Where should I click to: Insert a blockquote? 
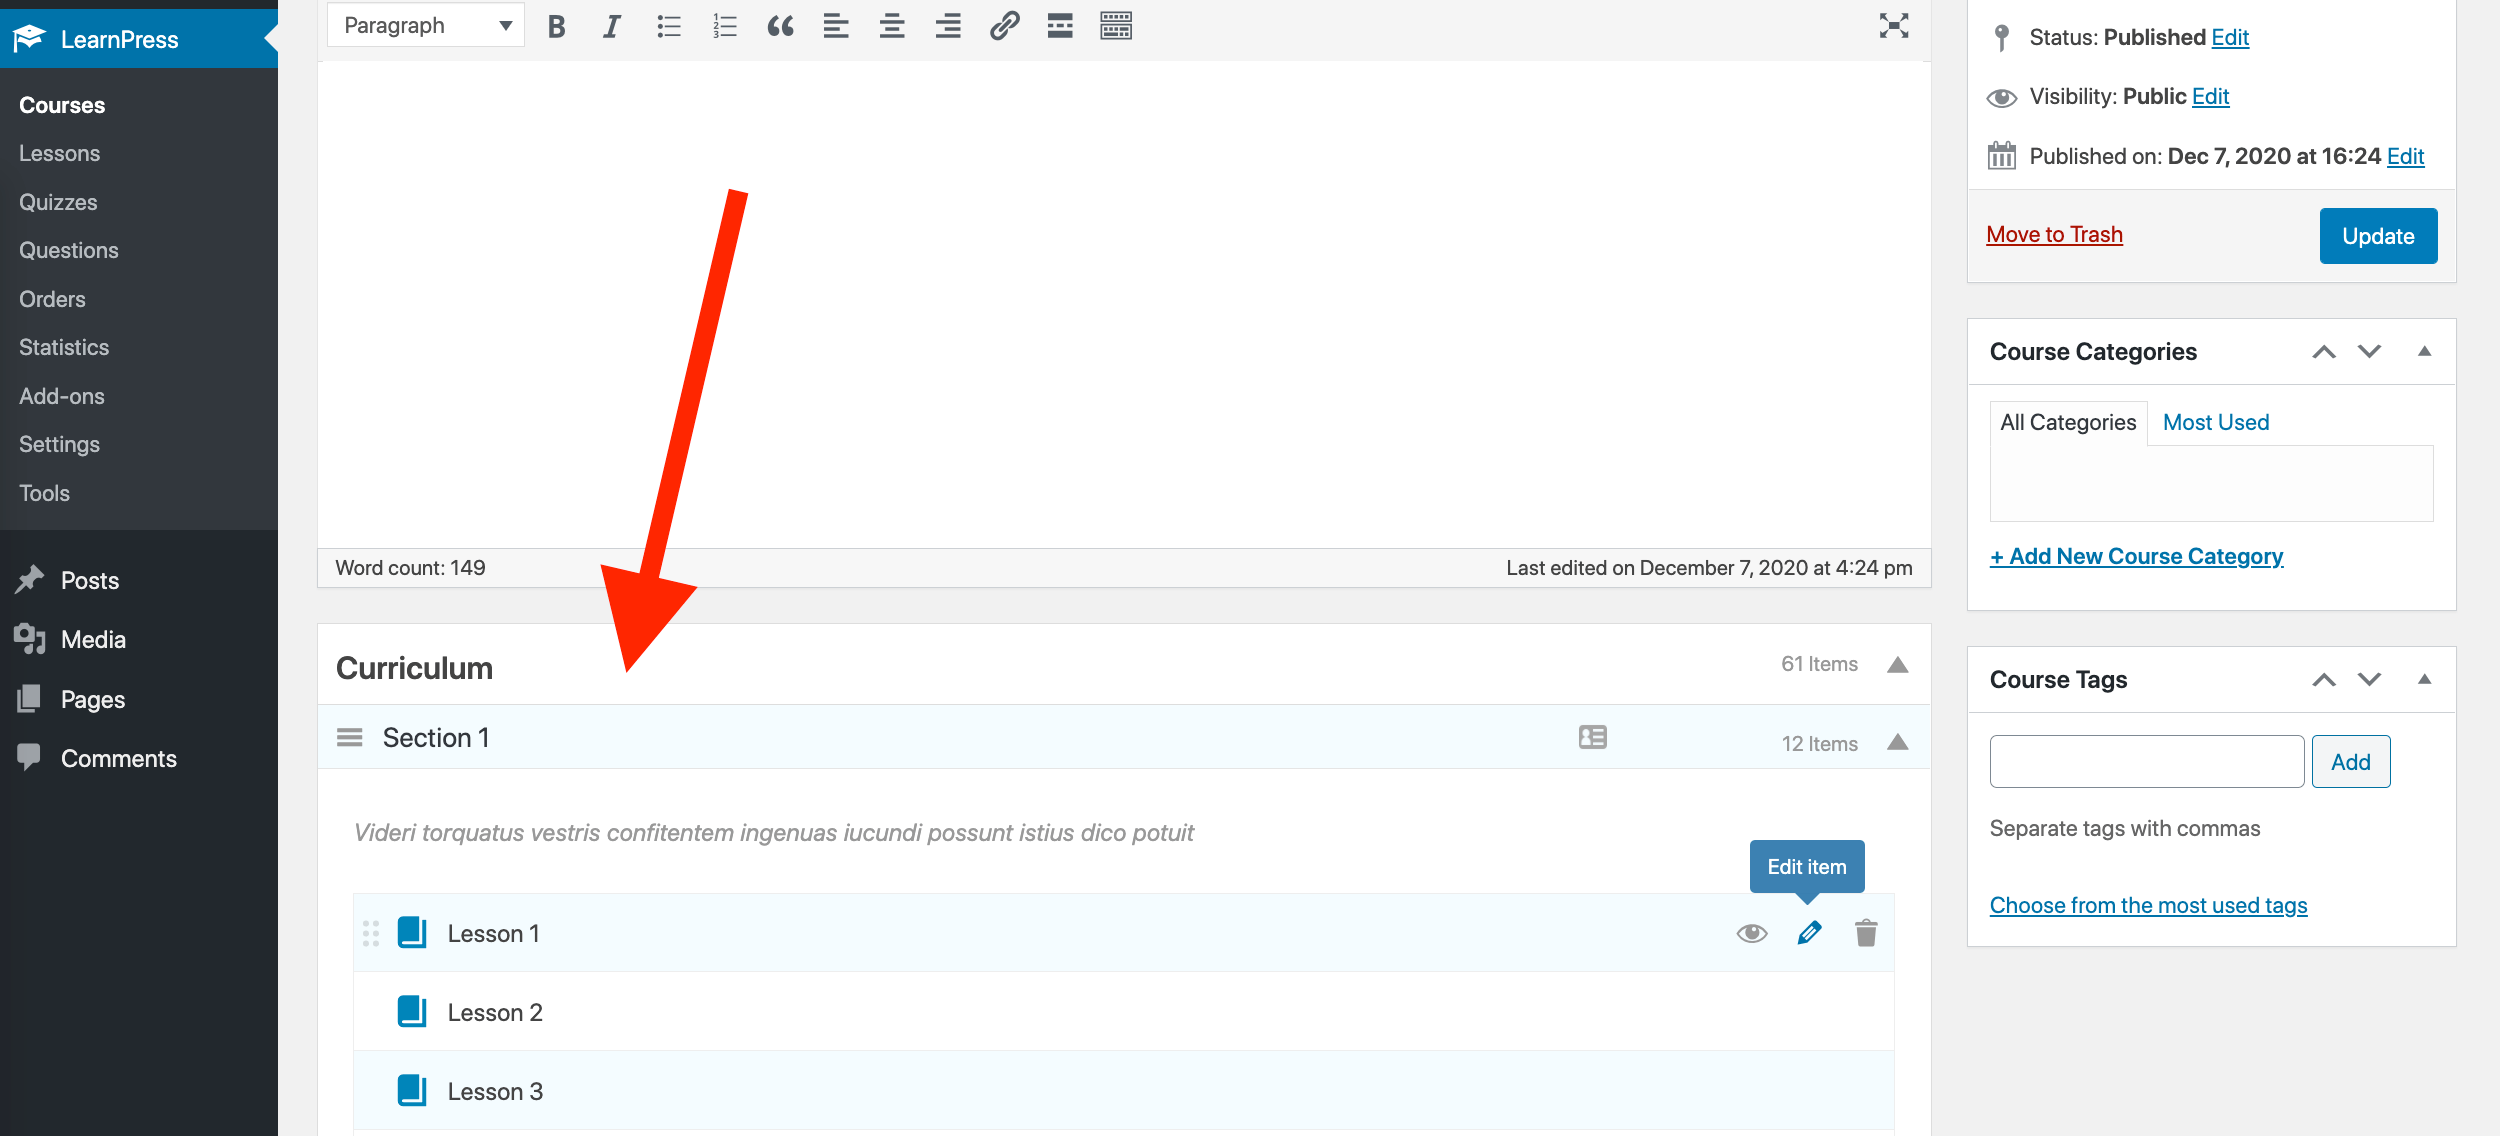coord(780,26)
